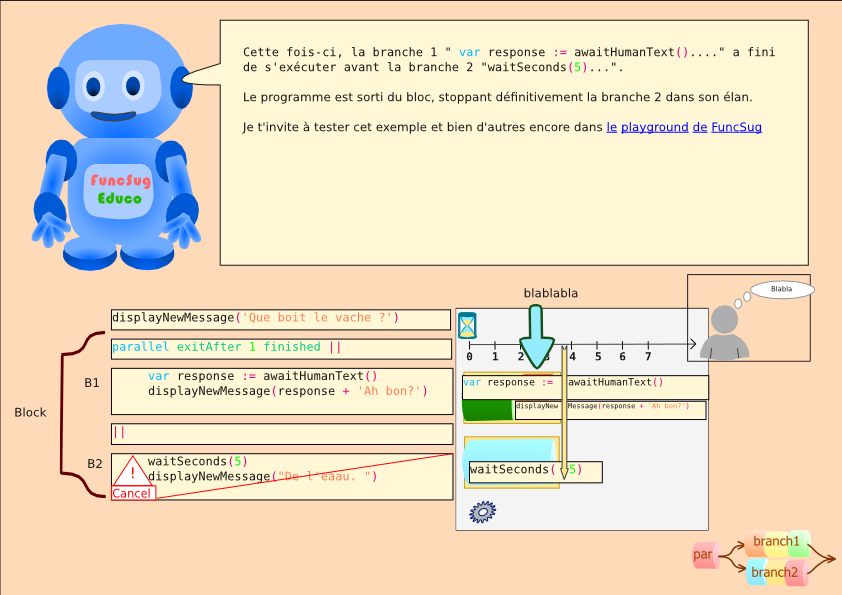Click the 4 mark on the timeline ruler

(572, 356)
